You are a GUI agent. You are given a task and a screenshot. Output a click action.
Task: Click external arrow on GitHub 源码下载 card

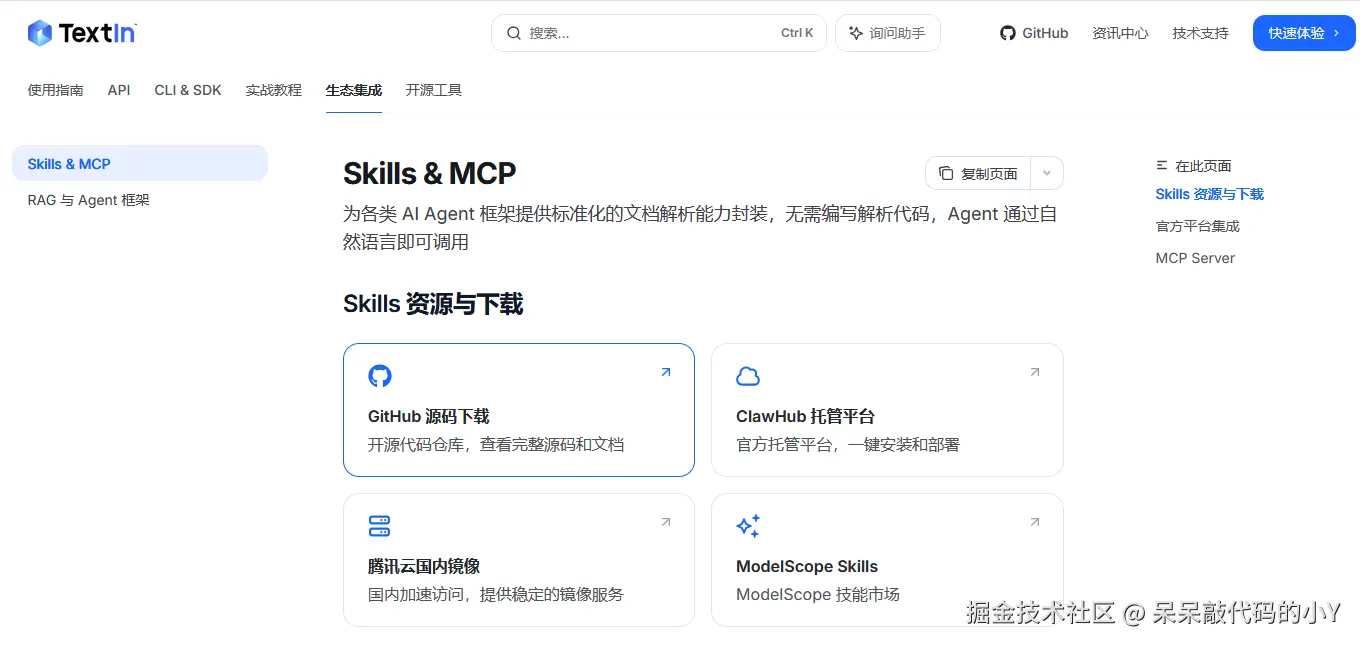click(x=666, y=372)
